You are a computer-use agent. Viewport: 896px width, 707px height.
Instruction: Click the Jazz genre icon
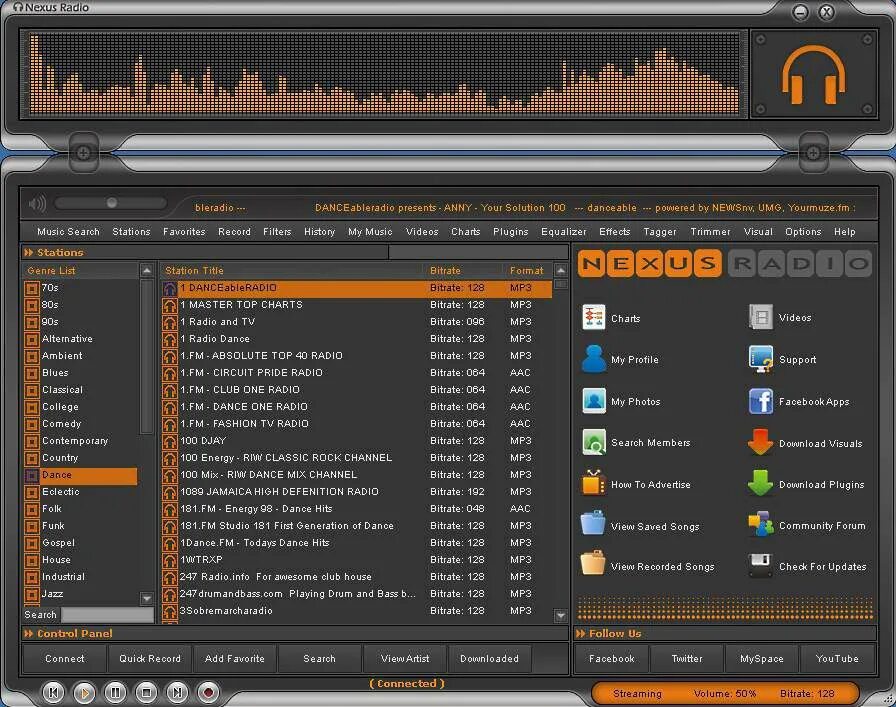pos(32,594)
